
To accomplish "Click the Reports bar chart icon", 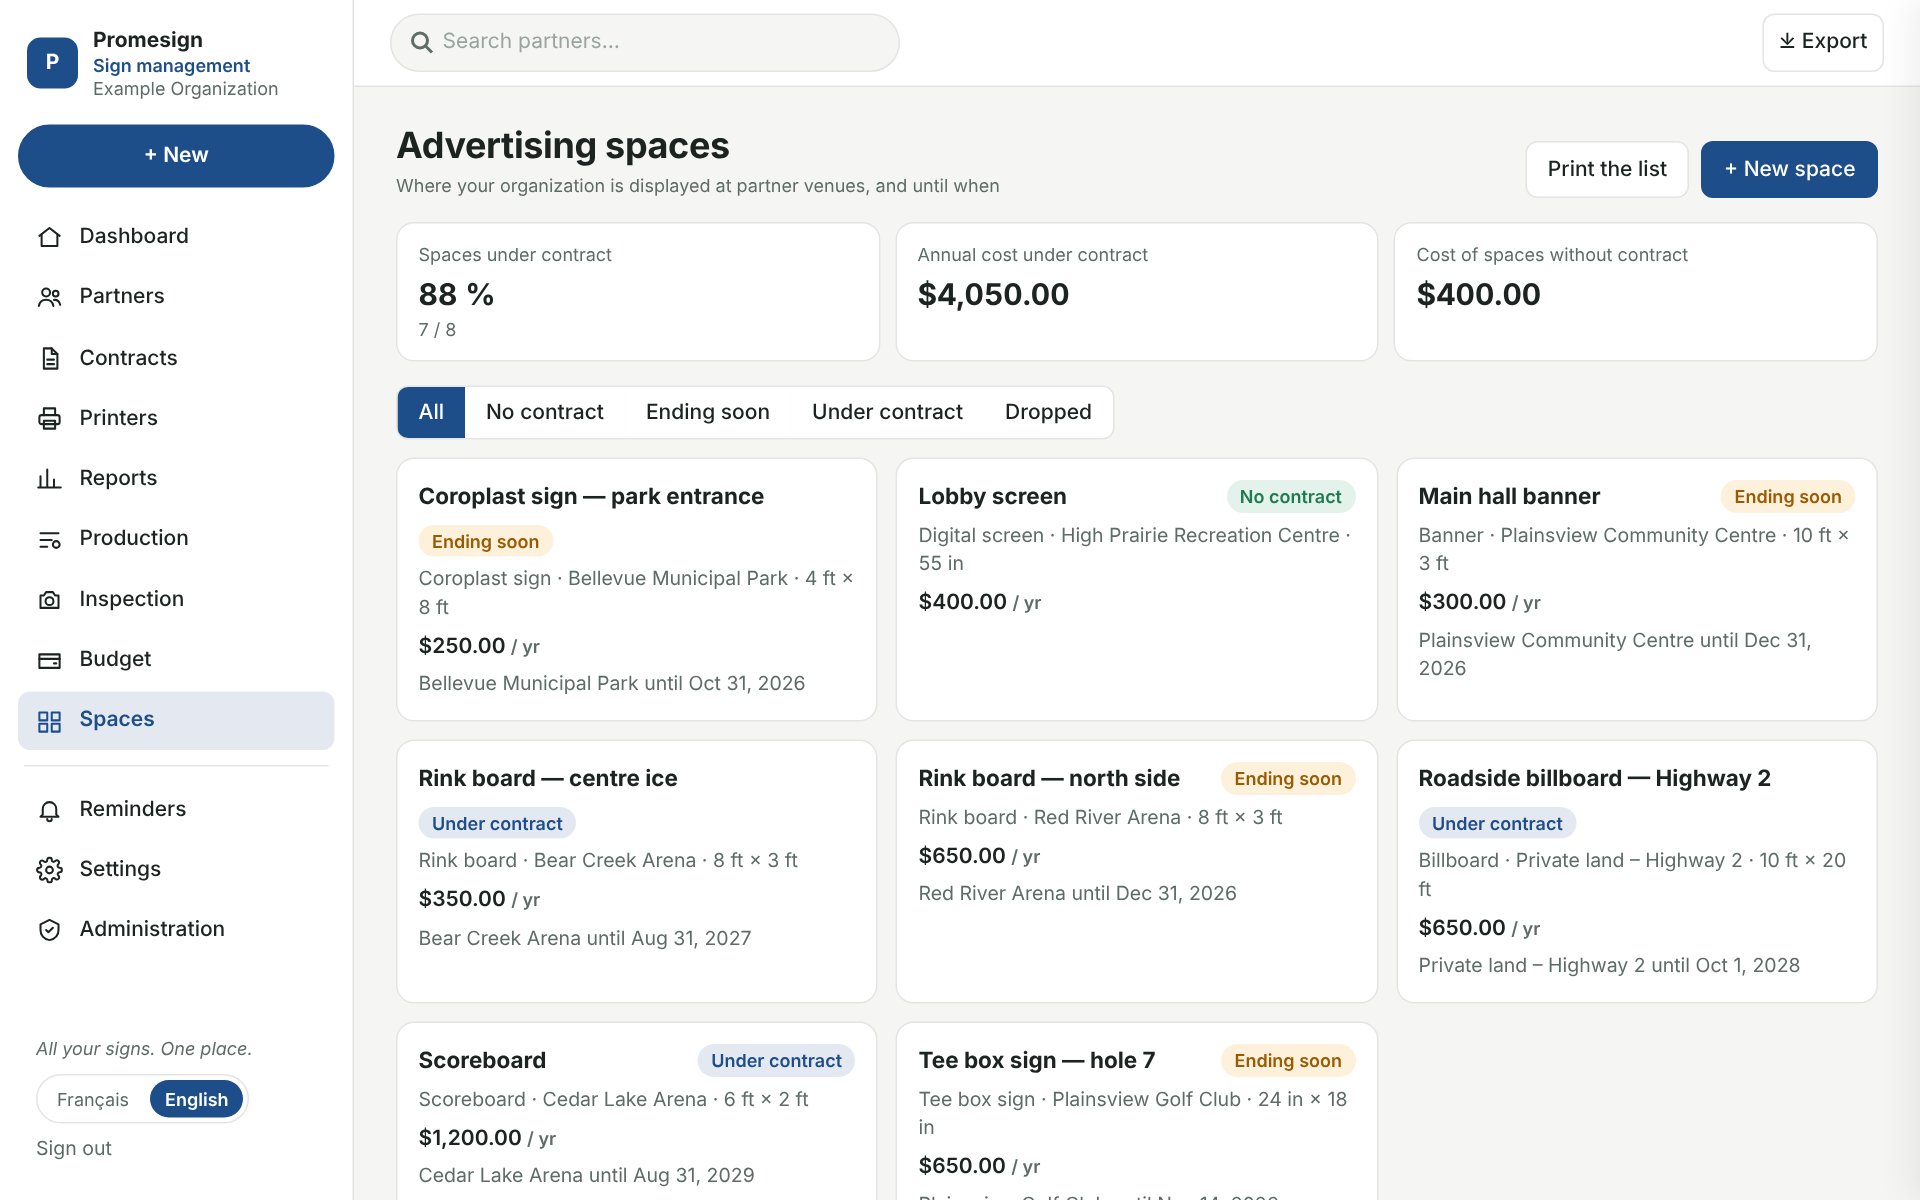I will click(x=49, y=479).
